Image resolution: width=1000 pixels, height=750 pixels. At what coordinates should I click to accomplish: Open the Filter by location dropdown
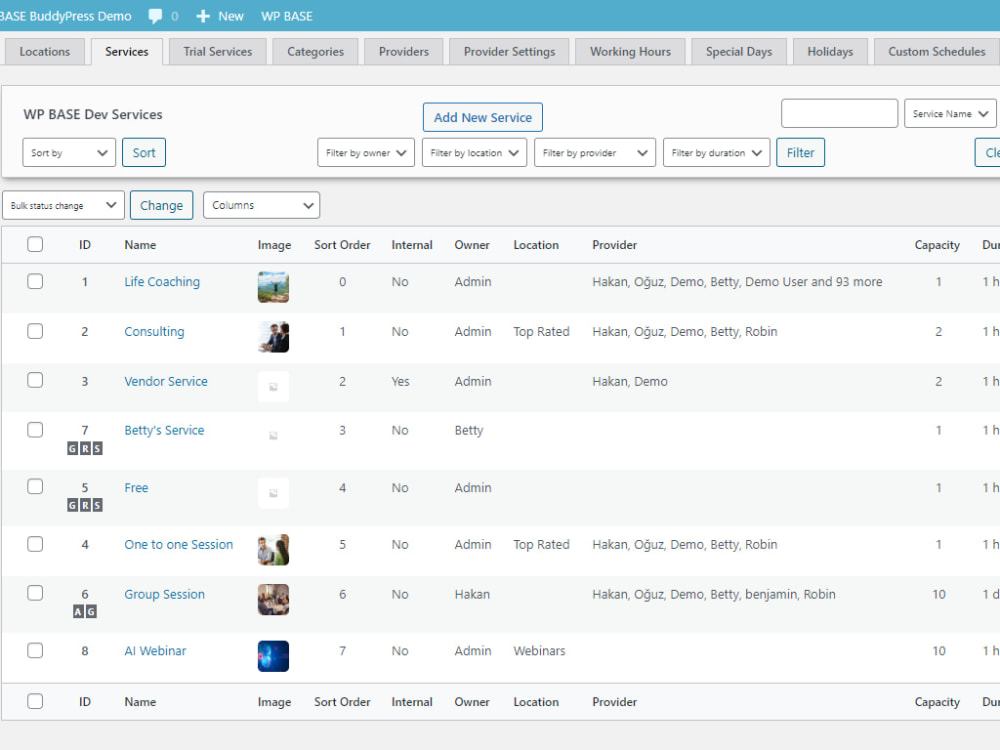474,152
